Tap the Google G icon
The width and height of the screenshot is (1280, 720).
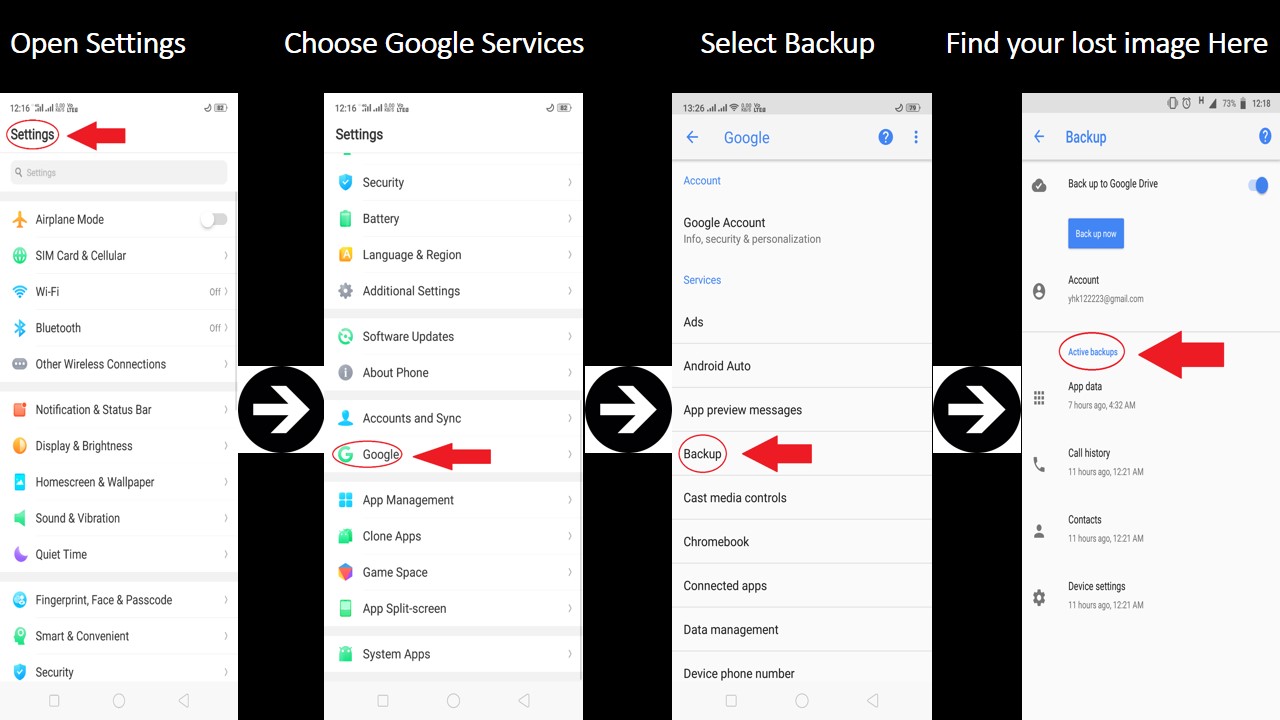345,454
